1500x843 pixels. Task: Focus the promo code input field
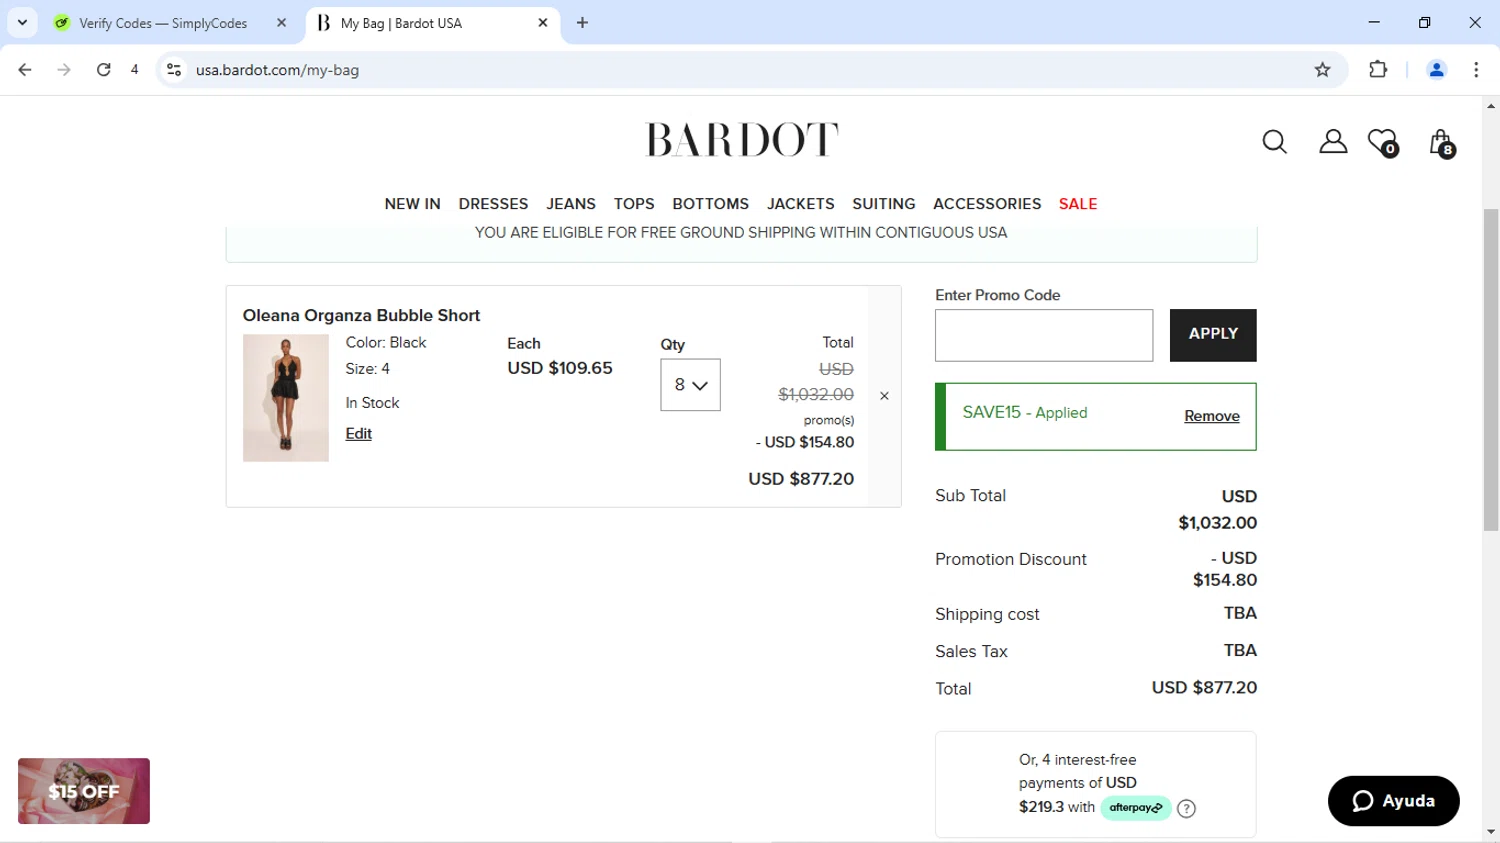pos(1044,335)
